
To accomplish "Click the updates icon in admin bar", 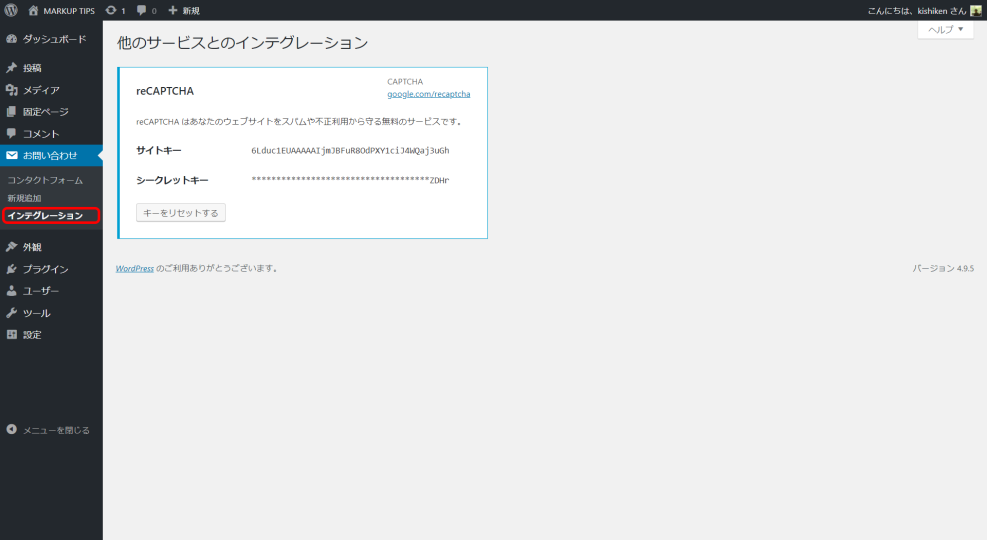I will (111, 10).
